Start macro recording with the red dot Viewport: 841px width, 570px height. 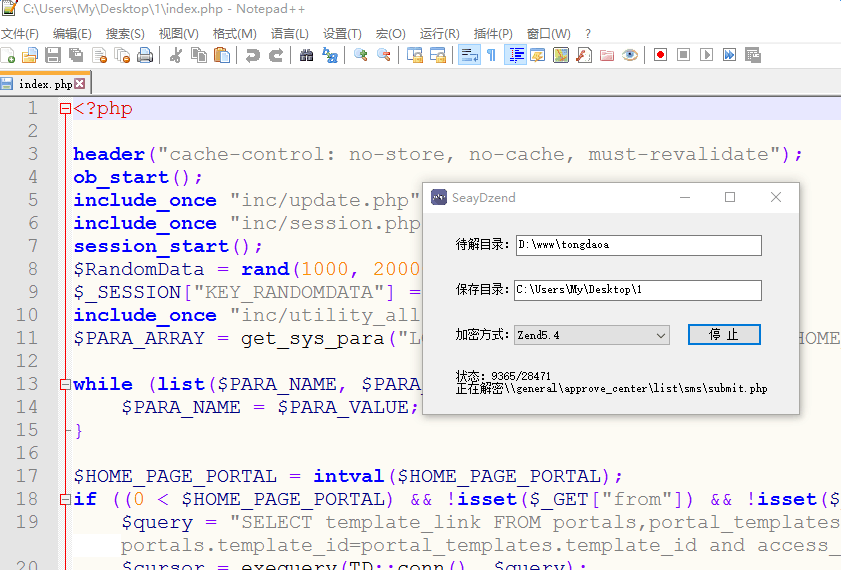pyautogui.click(x=660, y=55)
